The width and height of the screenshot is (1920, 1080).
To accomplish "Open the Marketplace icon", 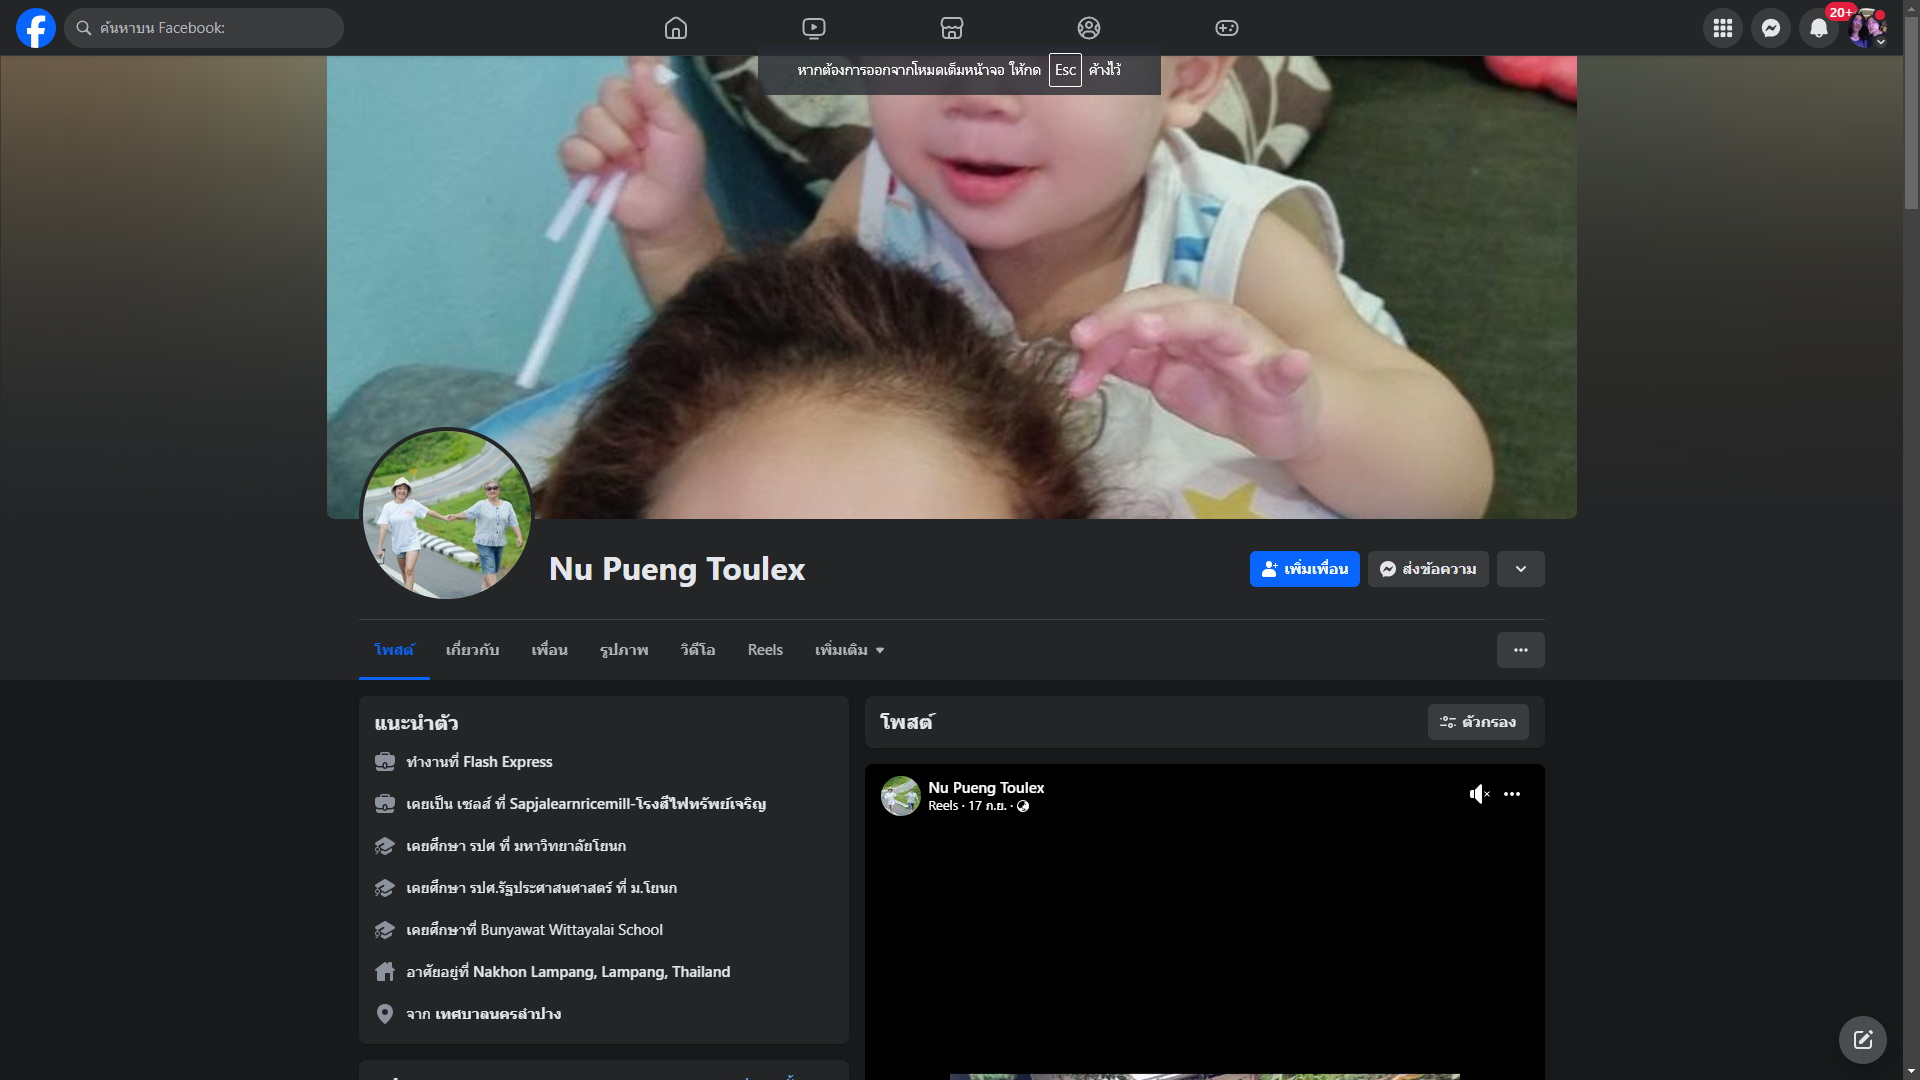I will pos(952,28).
